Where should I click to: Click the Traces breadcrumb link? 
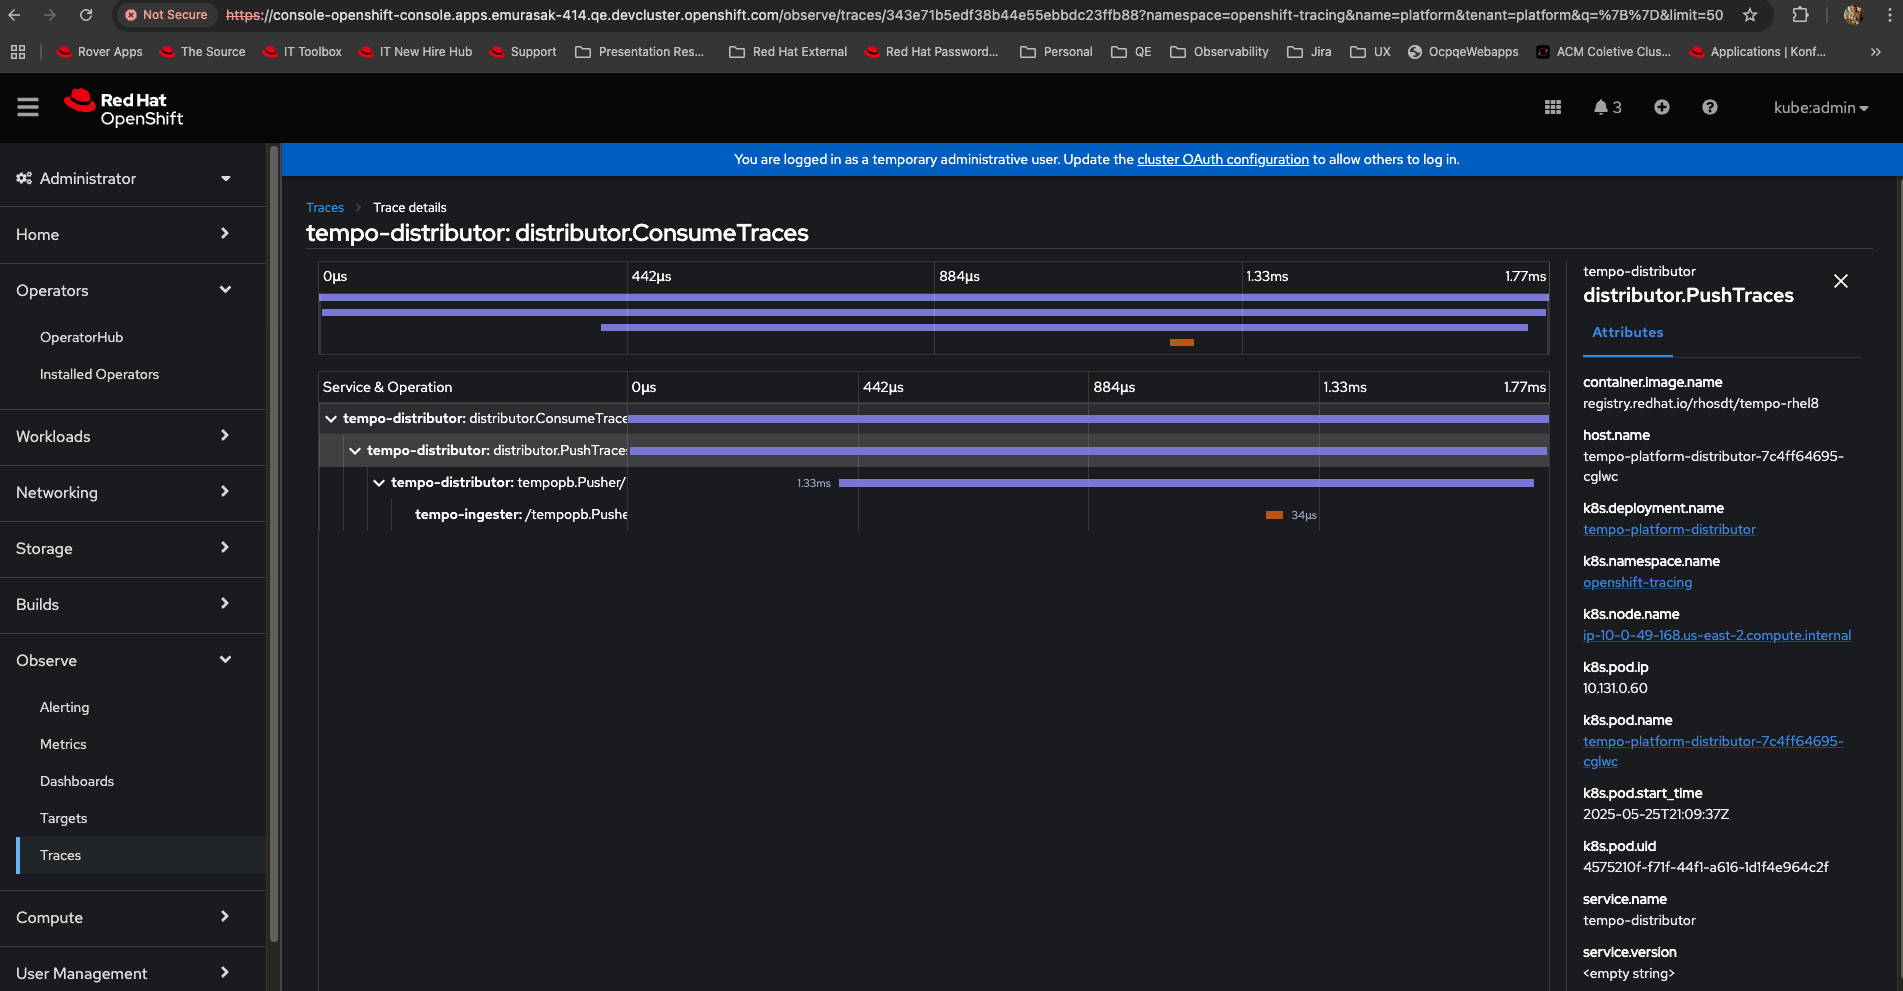point(325,207)
